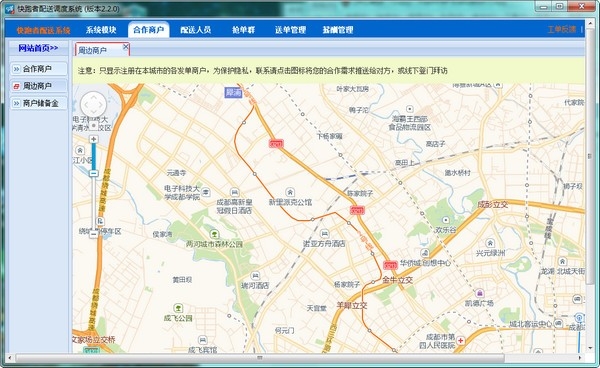This screenshot has height=368, width=600.
Task: Click the hotel icon at 成都高新皇冠假日酒店
Action: [235, 192]
